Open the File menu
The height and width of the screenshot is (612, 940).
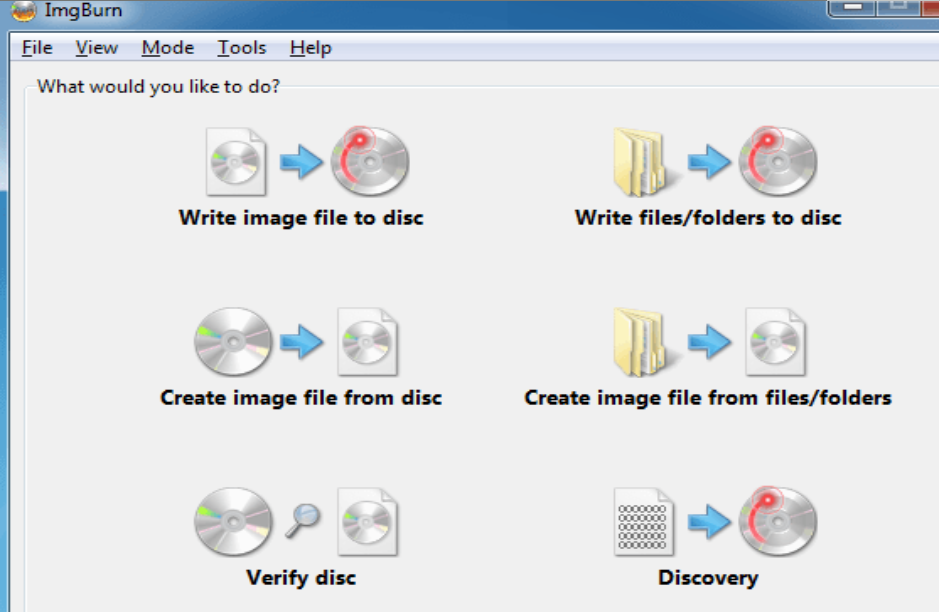pos(37,48)
